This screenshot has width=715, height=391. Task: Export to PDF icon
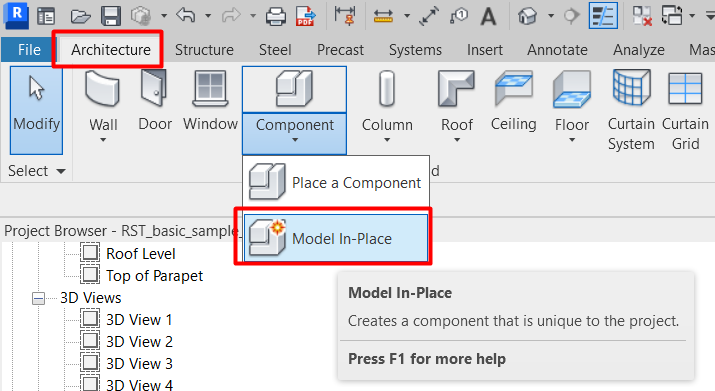click(x=306, y=16)
